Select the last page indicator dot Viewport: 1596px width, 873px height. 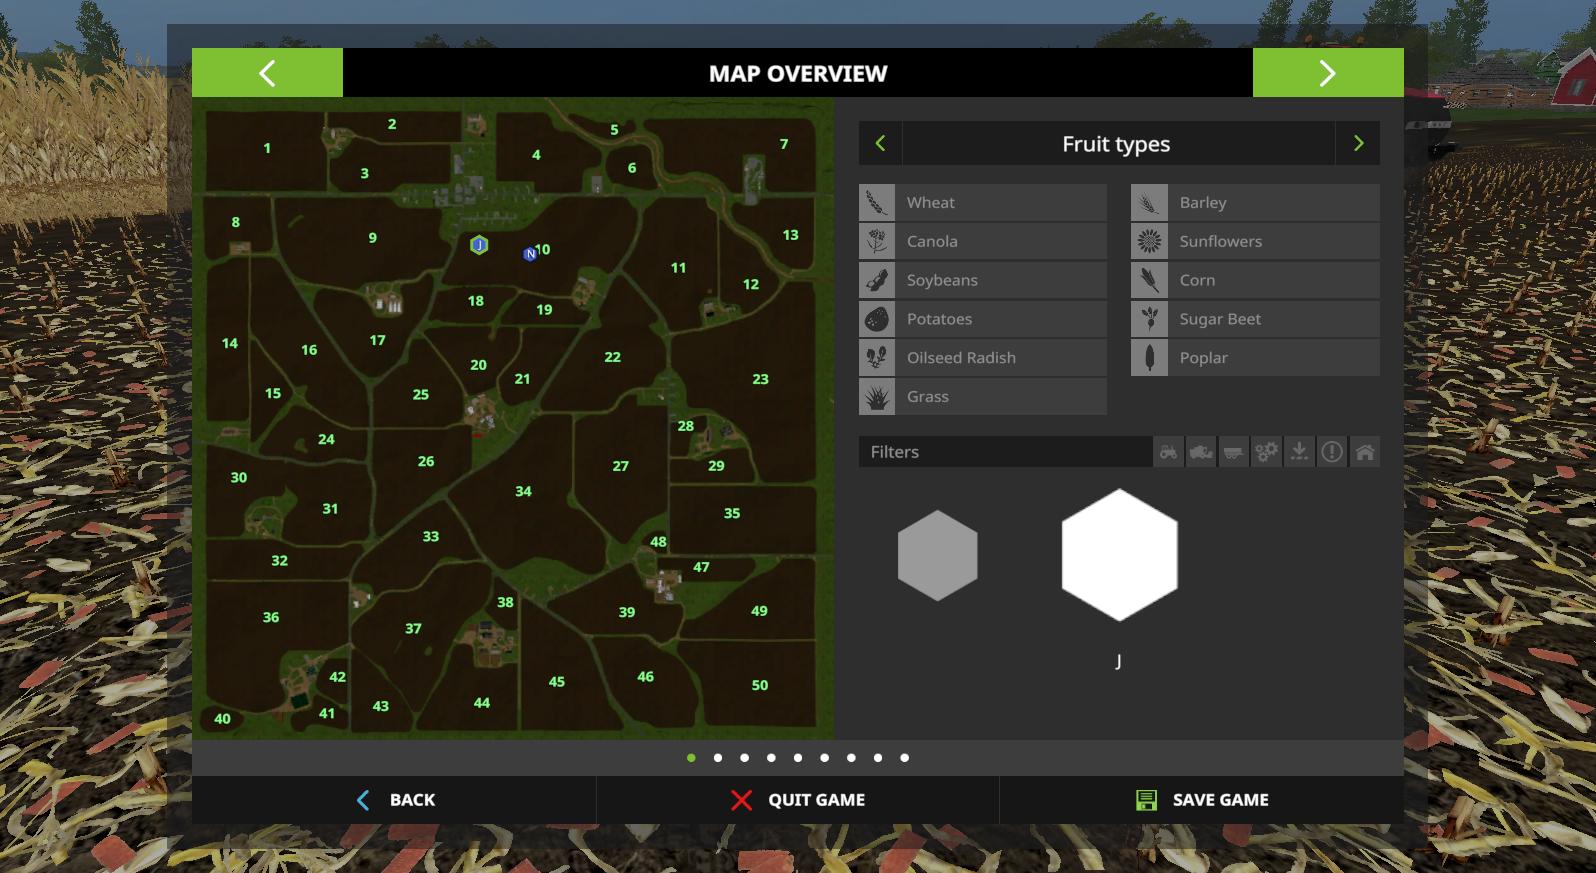(904, 758)
